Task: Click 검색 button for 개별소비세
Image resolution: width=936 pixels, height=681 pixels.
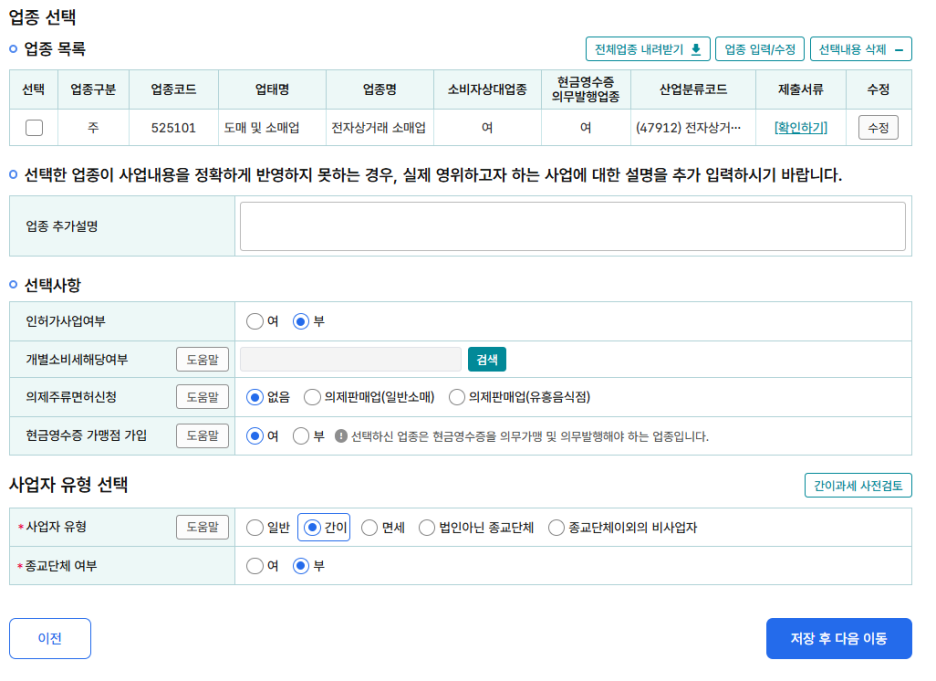Action: (x=487, y=359)
